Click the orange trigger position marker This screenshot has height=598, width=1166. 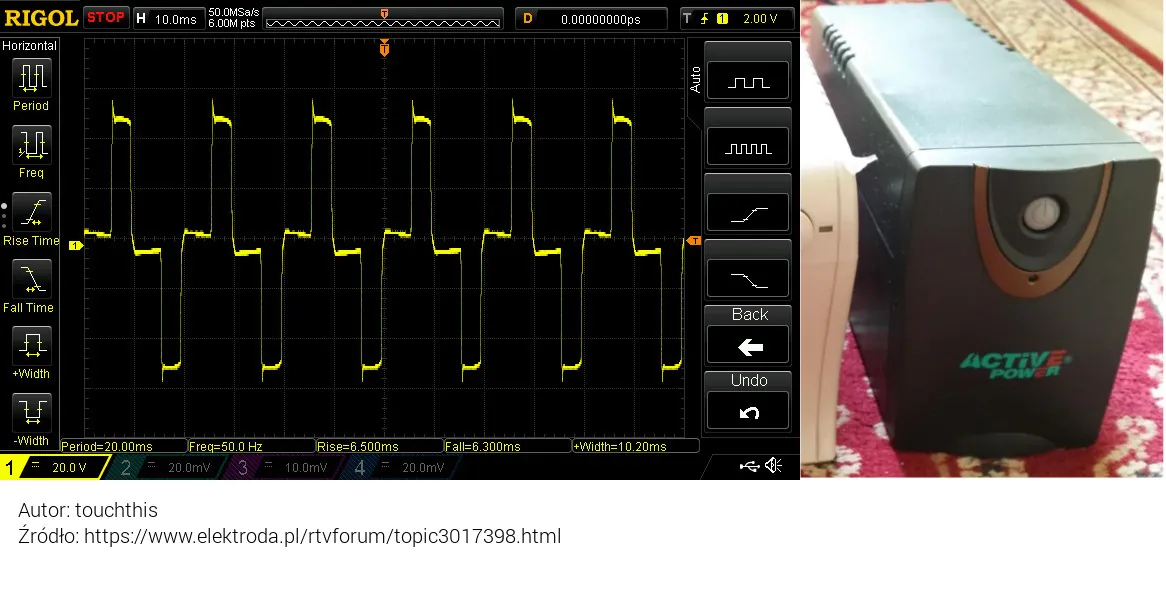(x=384, y=49)
